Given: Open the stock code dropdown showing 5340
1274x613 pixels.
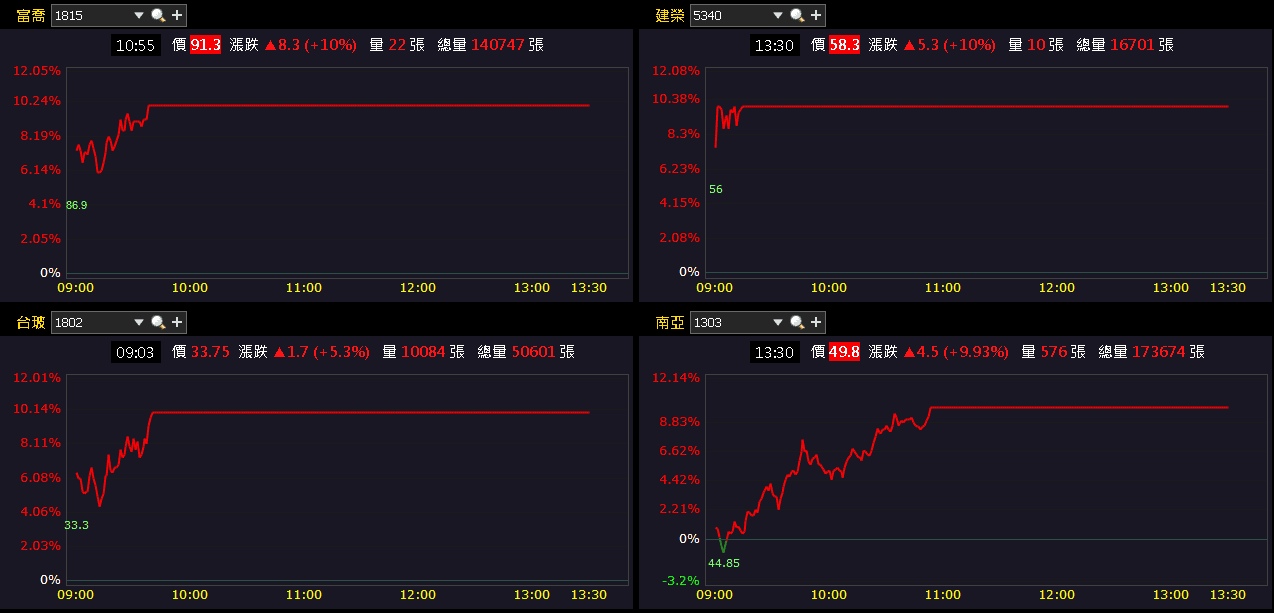Looking at the screenshot, I should [778, 15].
